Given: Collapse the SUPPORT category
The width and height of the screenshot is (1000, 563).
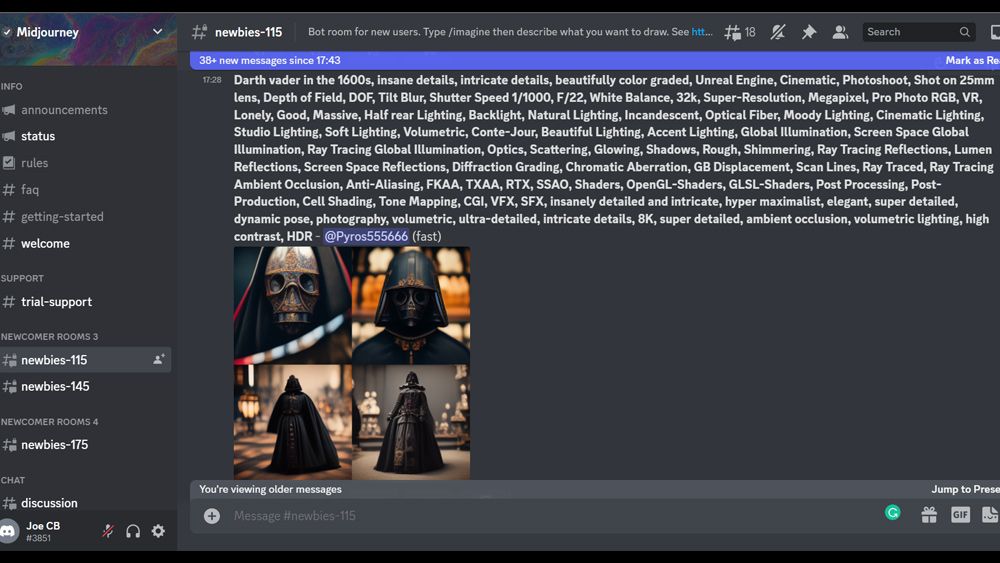Looking at the screenshot, I should [x=22, y=278].
